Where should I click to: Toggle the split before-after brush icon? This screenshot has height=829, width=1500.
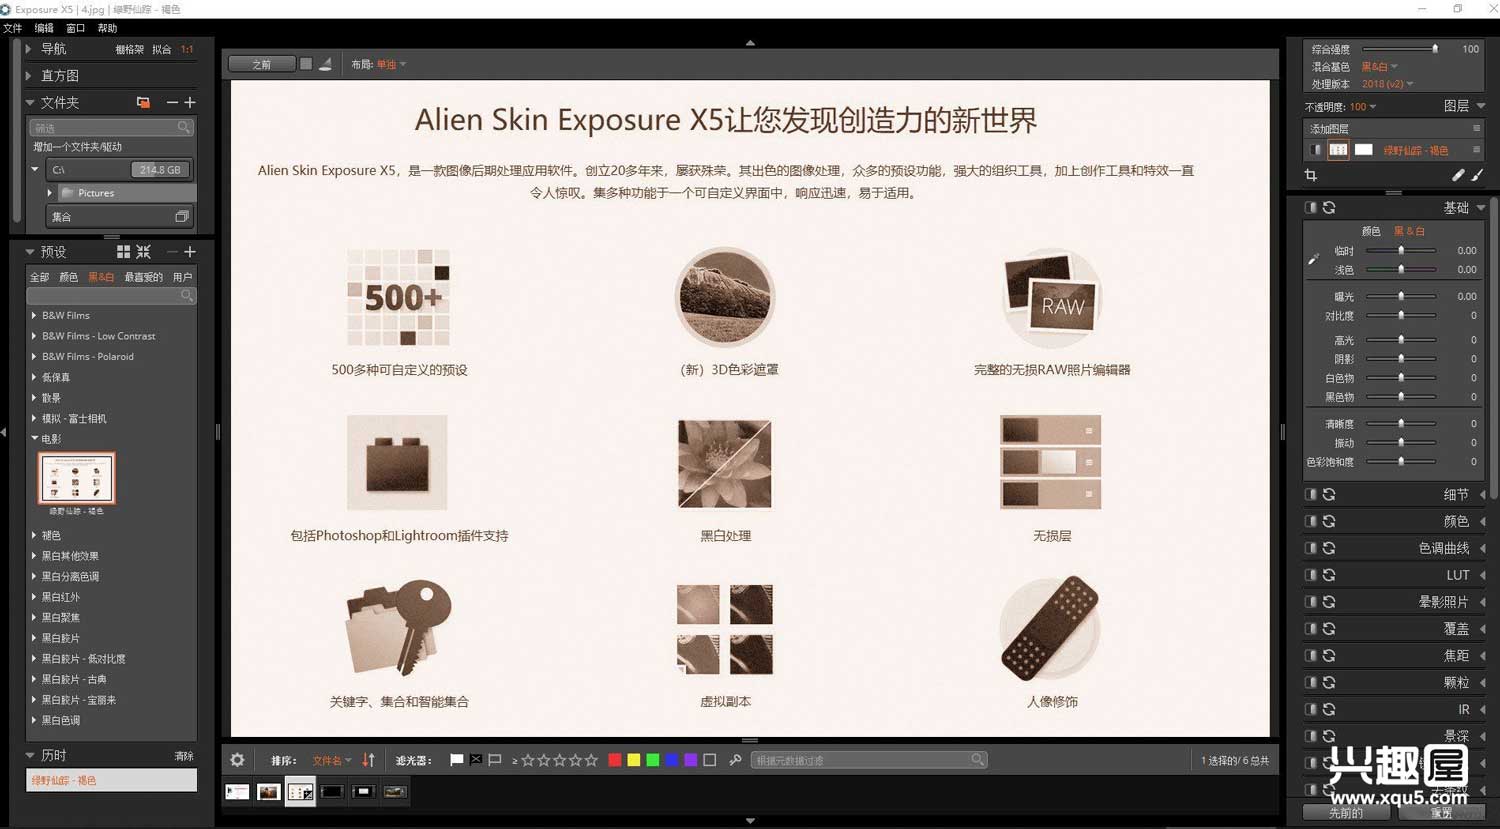coord(325,64)
